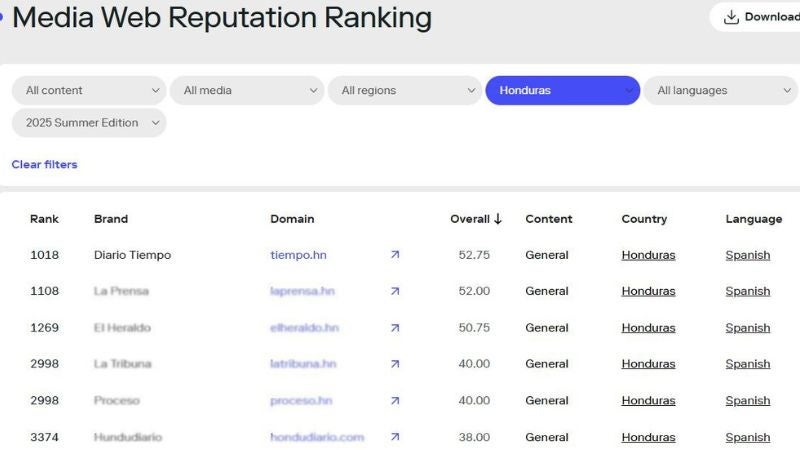800x450 pixels.
Task: Click Spanish language link in Proceso row
Action: (748, 401)
